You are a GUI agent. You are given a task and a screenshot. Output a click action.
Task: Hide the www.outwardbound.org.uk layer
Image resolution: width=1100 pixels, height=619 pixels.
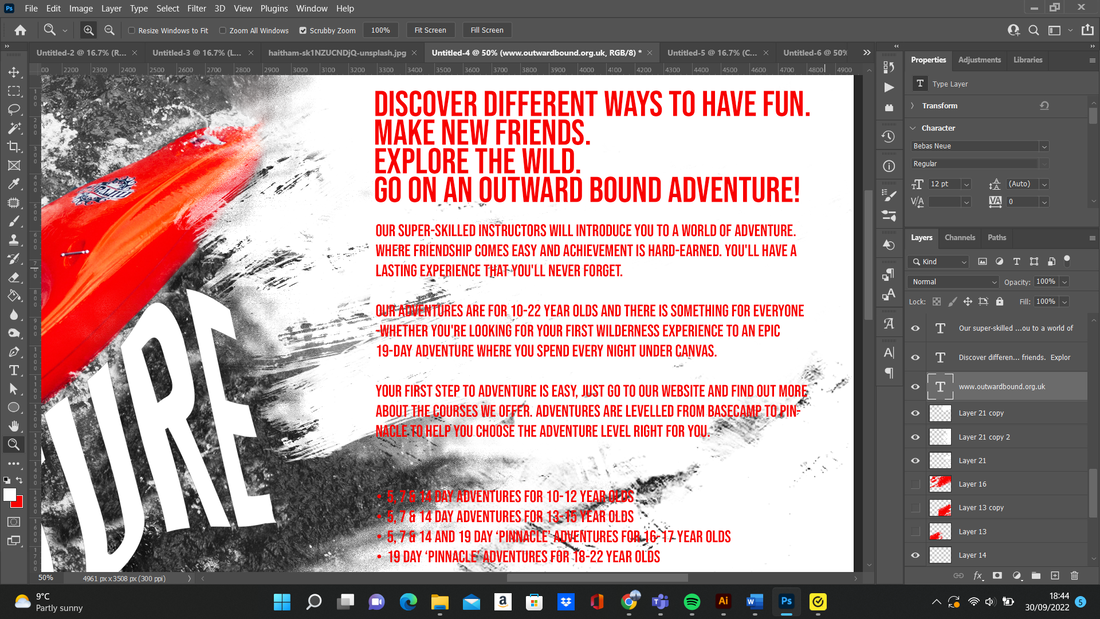(x=915, y=387)
